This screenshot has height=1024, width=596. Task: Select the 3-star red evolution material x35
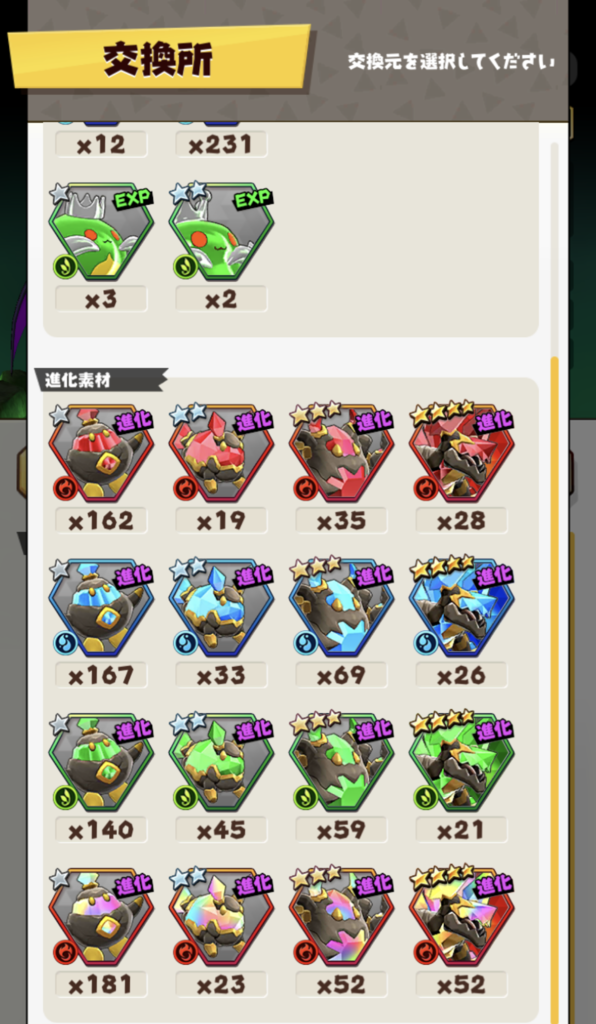341,453
